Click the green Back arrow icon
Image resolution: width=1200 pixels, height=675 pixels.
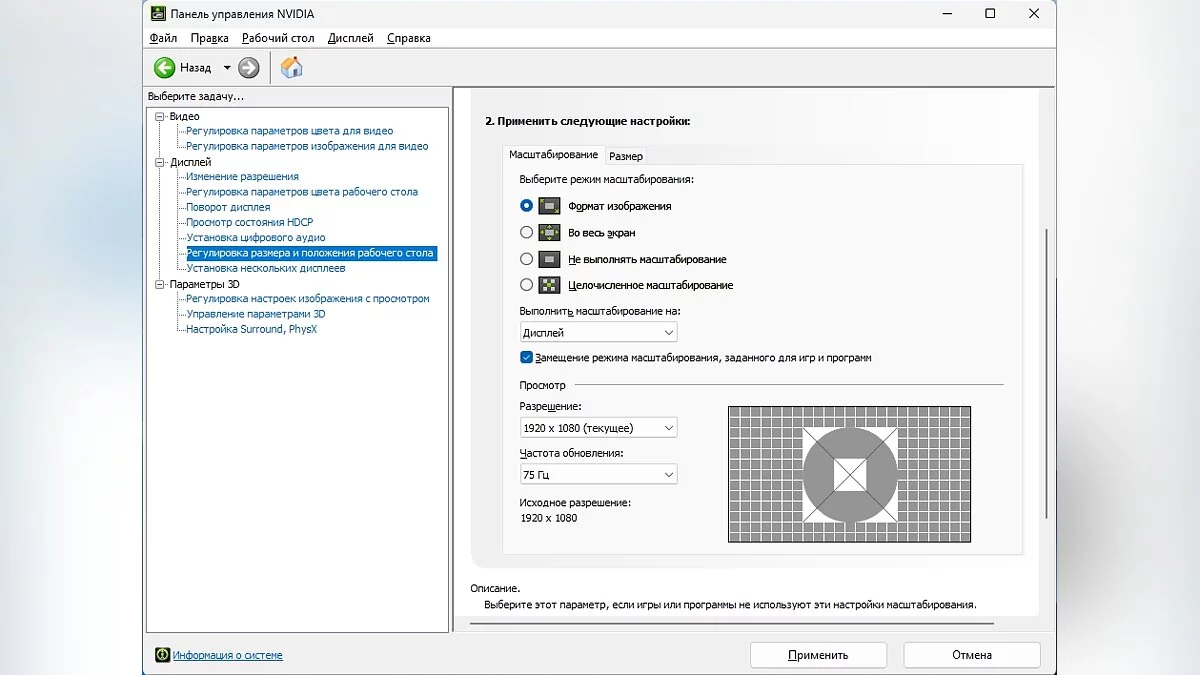(x=164, y=68)
